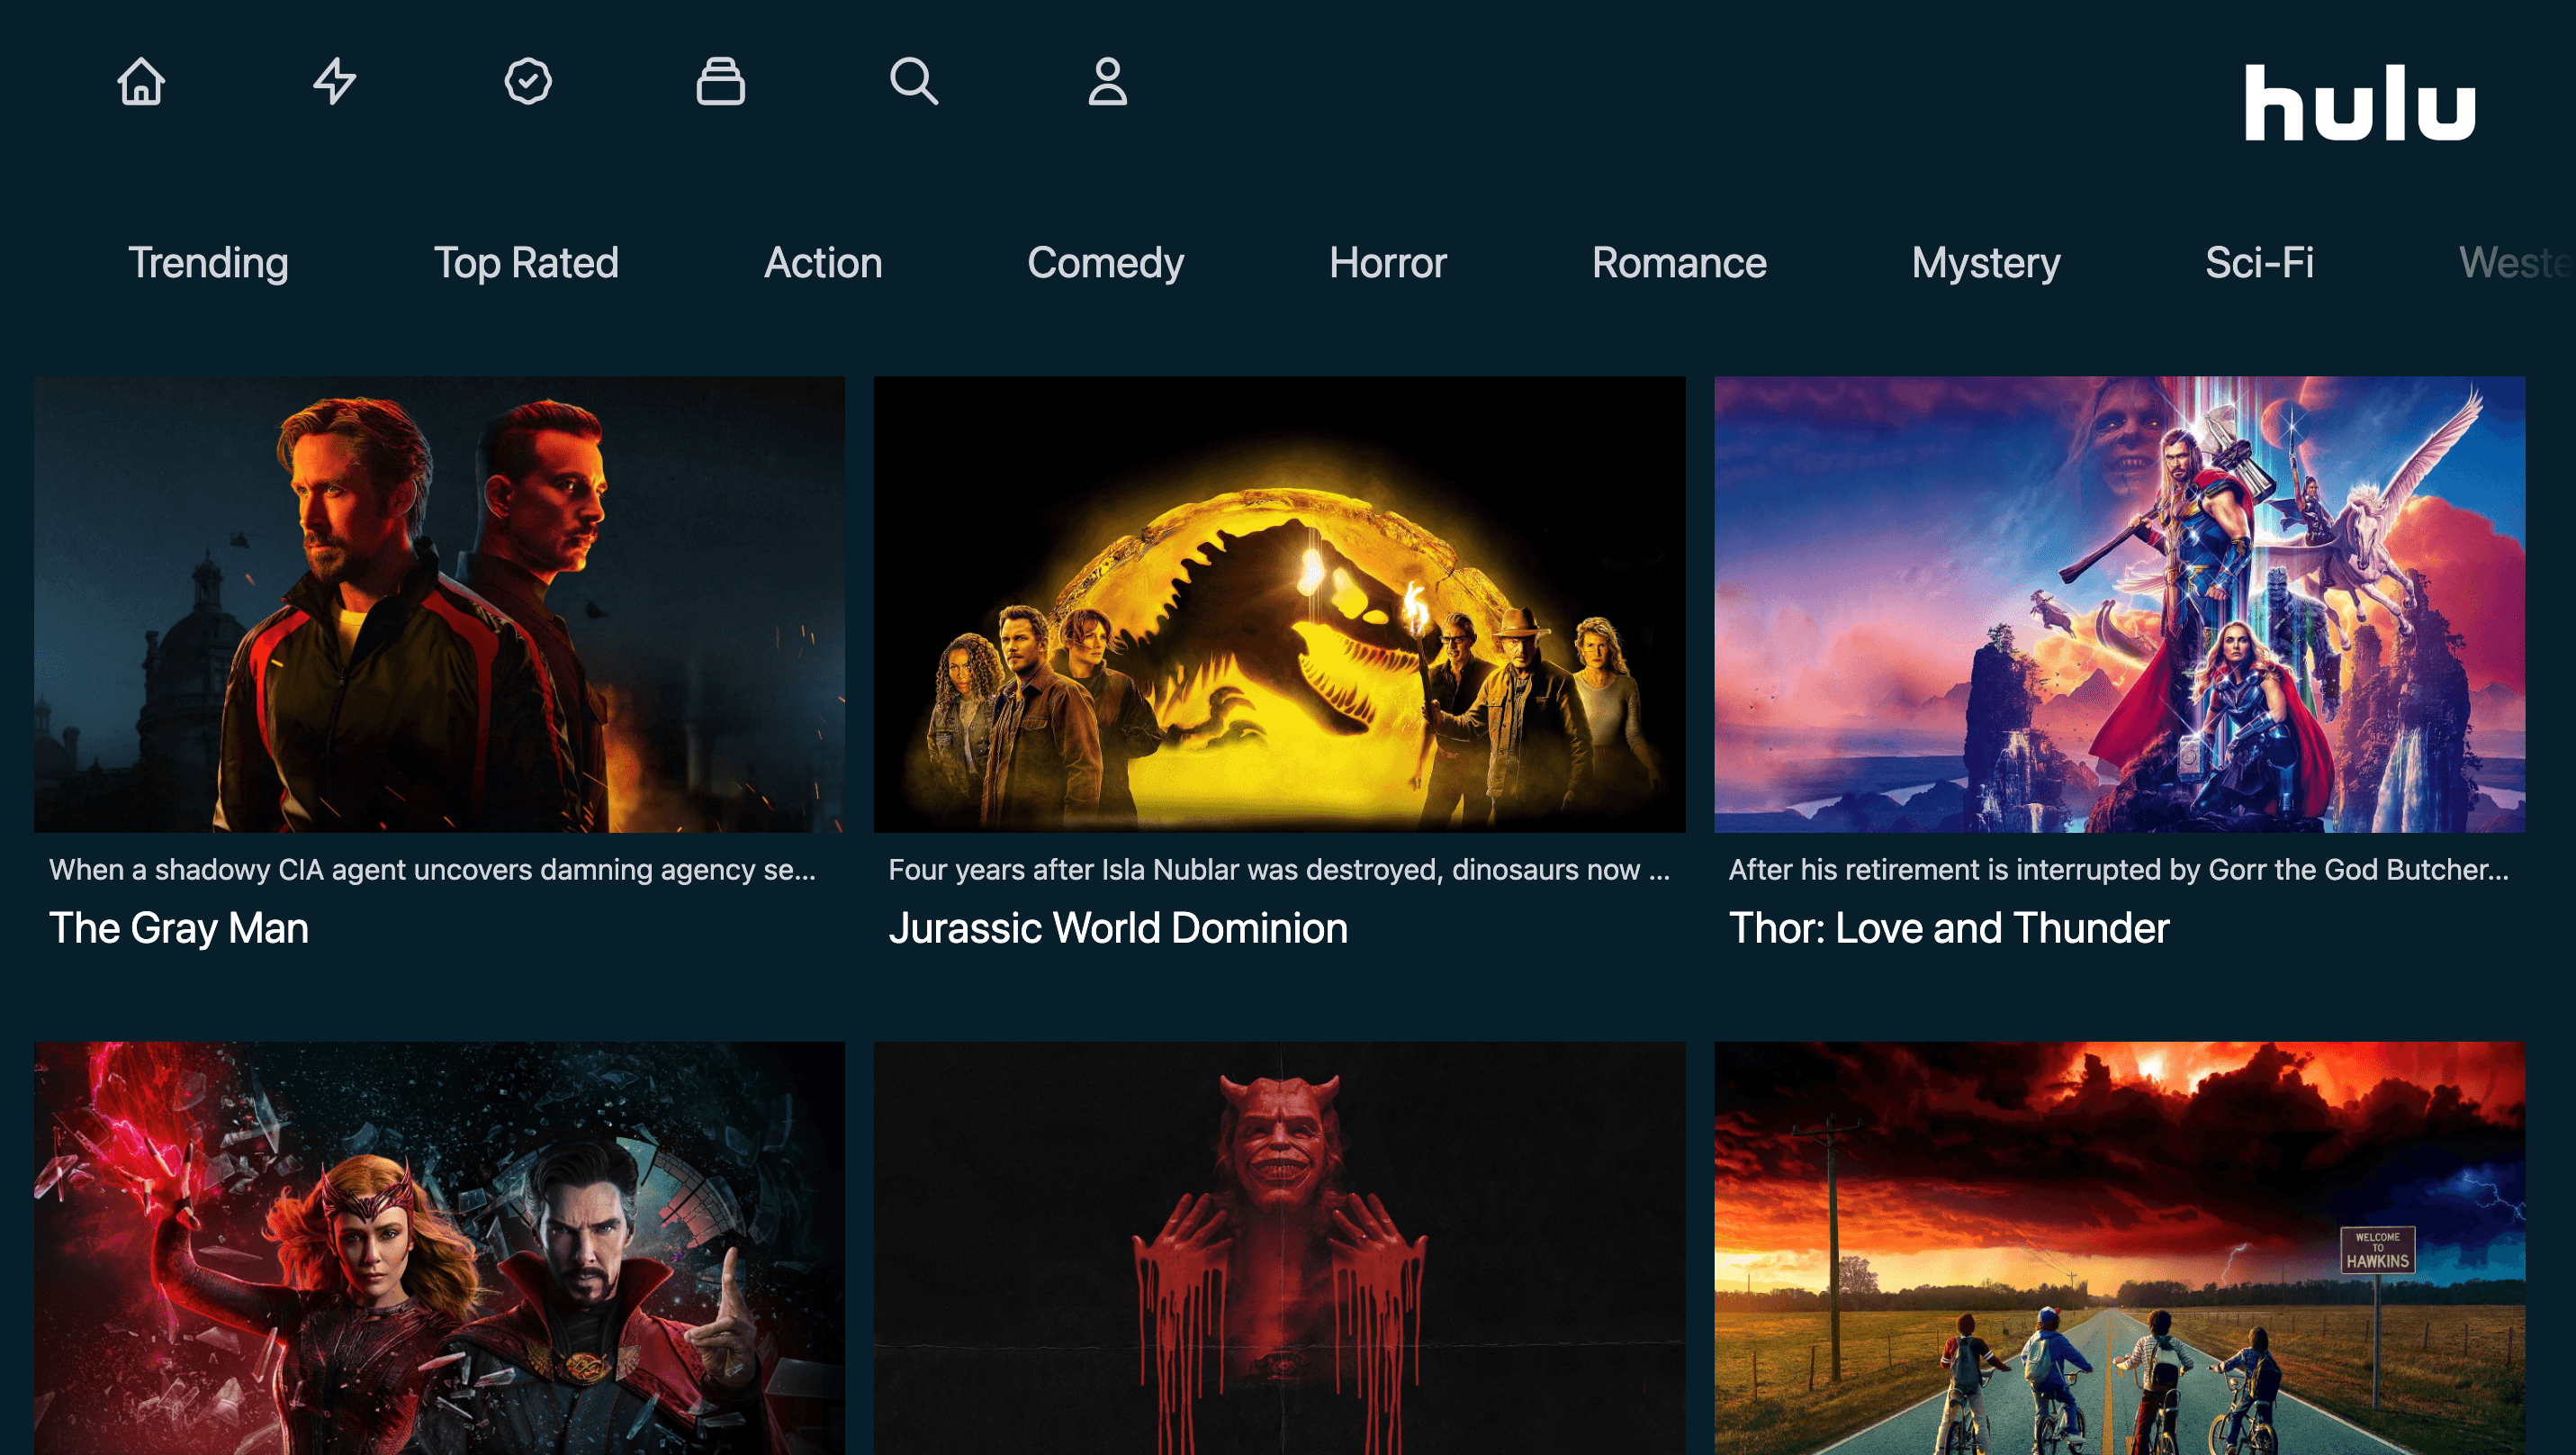Select the partially visible Western tab
The height and width of the screenshot is (1455, 2576).
(x=2516, y=263)
